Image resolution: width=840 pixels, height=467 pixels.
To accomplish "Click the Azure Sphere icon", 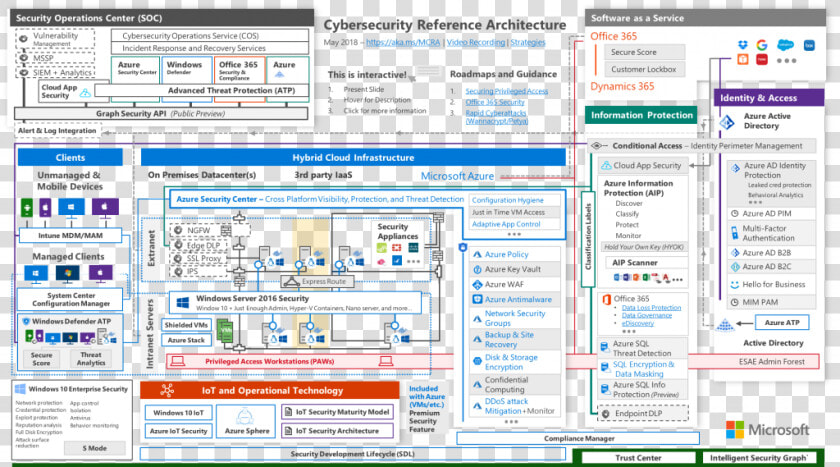I will tap(245, 416).
